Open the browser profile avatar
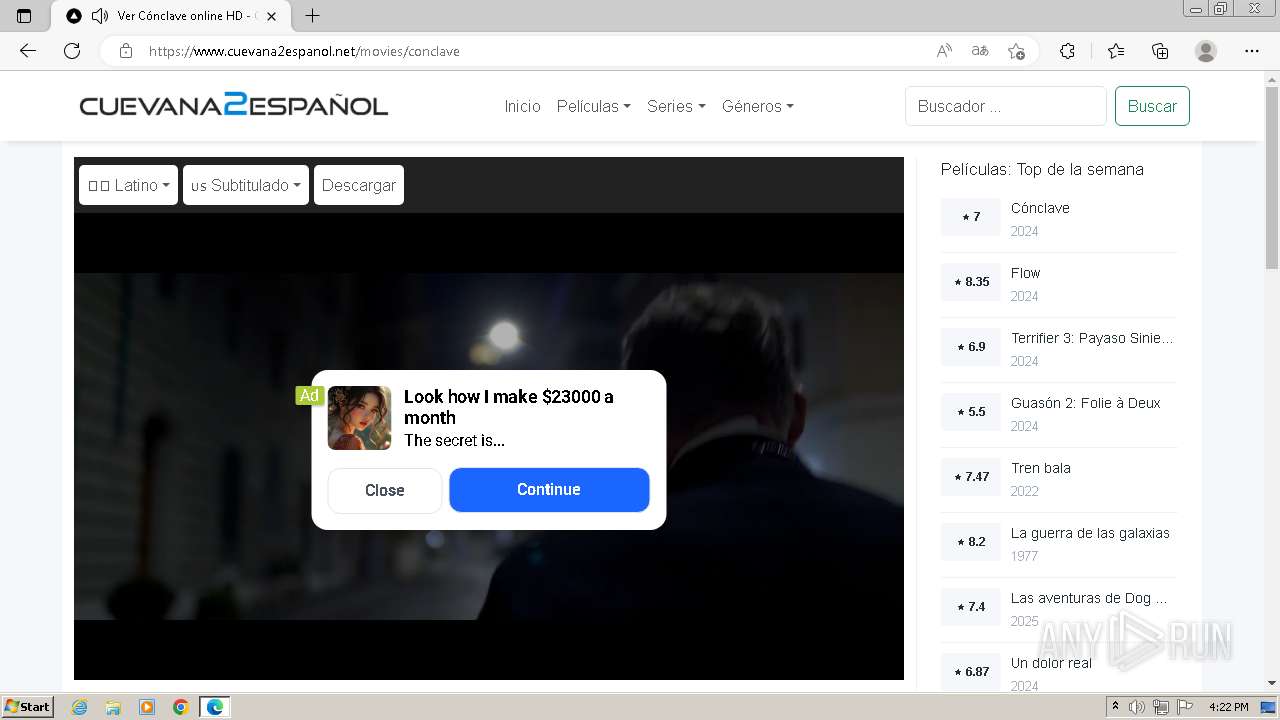 (x=1206, y=51)
